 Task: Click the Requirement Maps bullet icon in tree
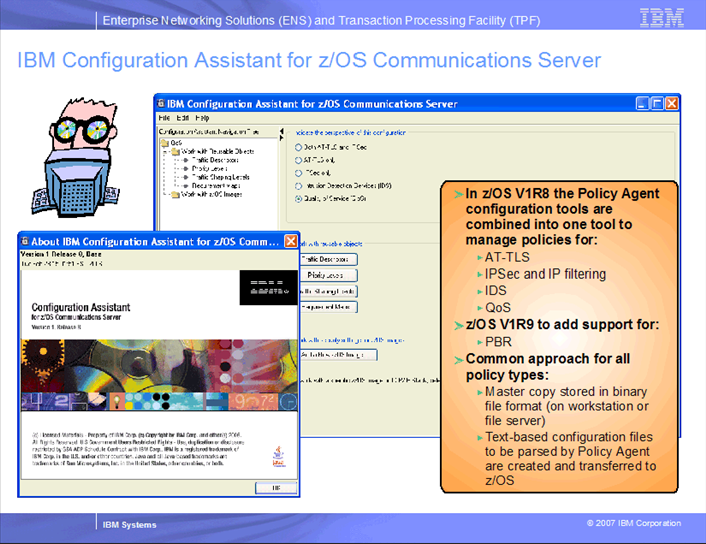[186, 186]
